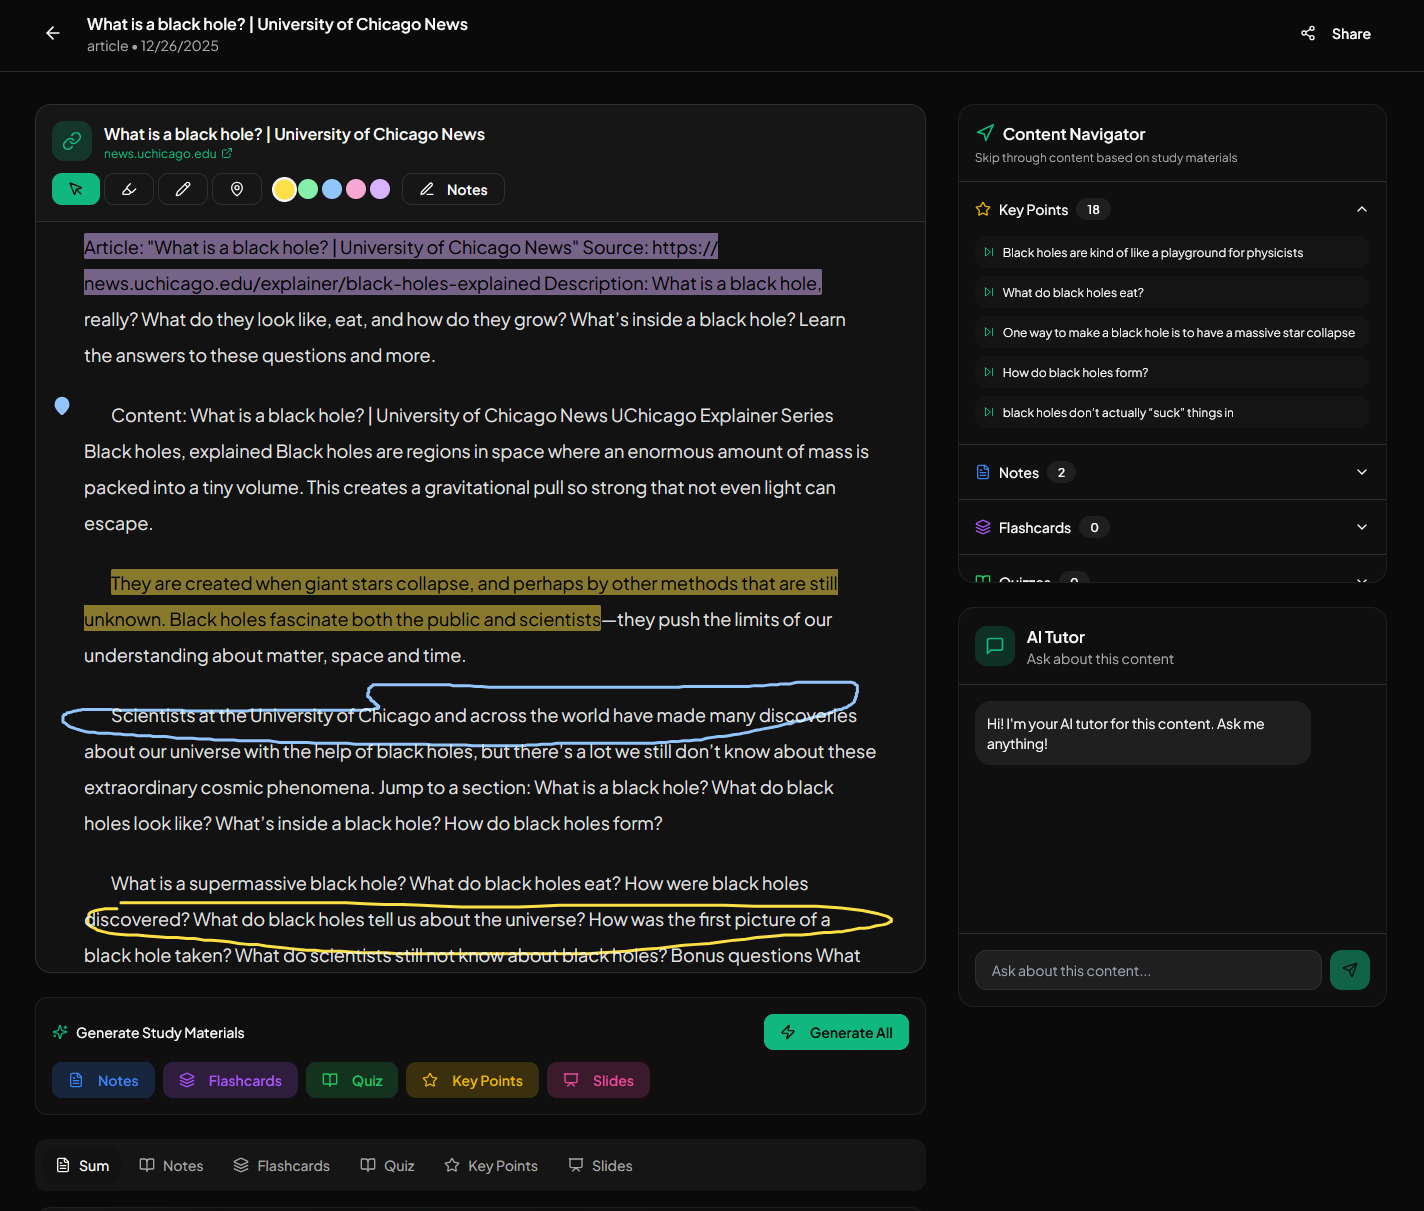The image size is (1424, 1211).
Task: Click the back arrow in the header
Action: pos(52,32)
